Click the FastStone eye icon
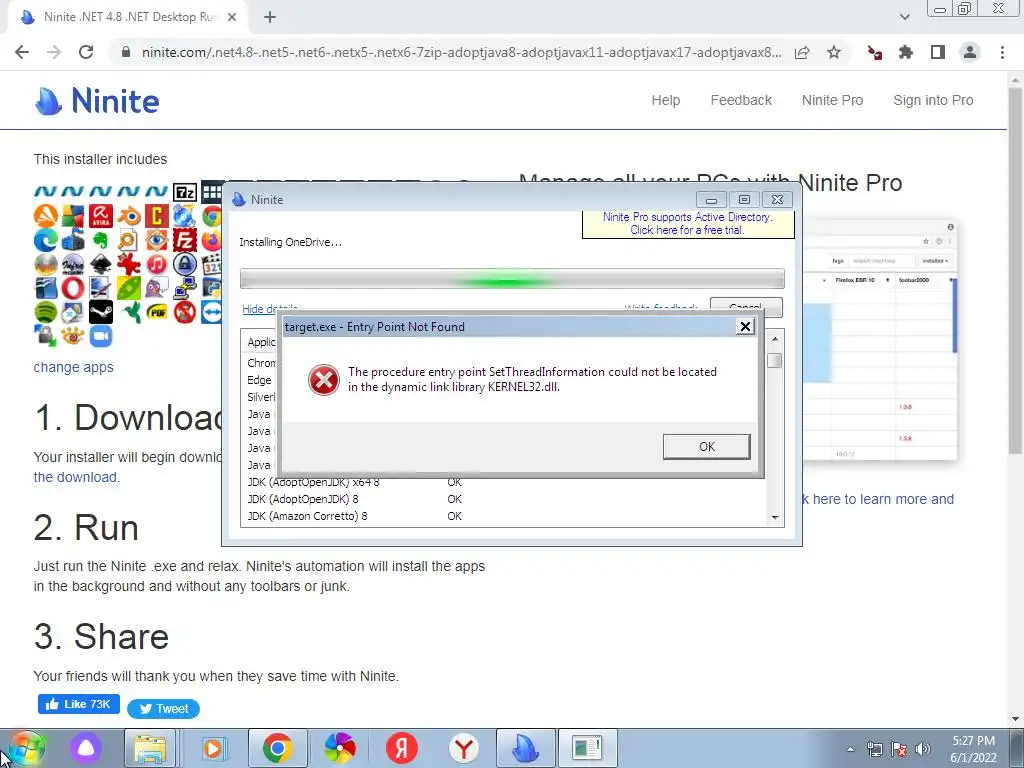Image resolution: width=1024 pixels, height=768 pixels. tap(157, 240)
